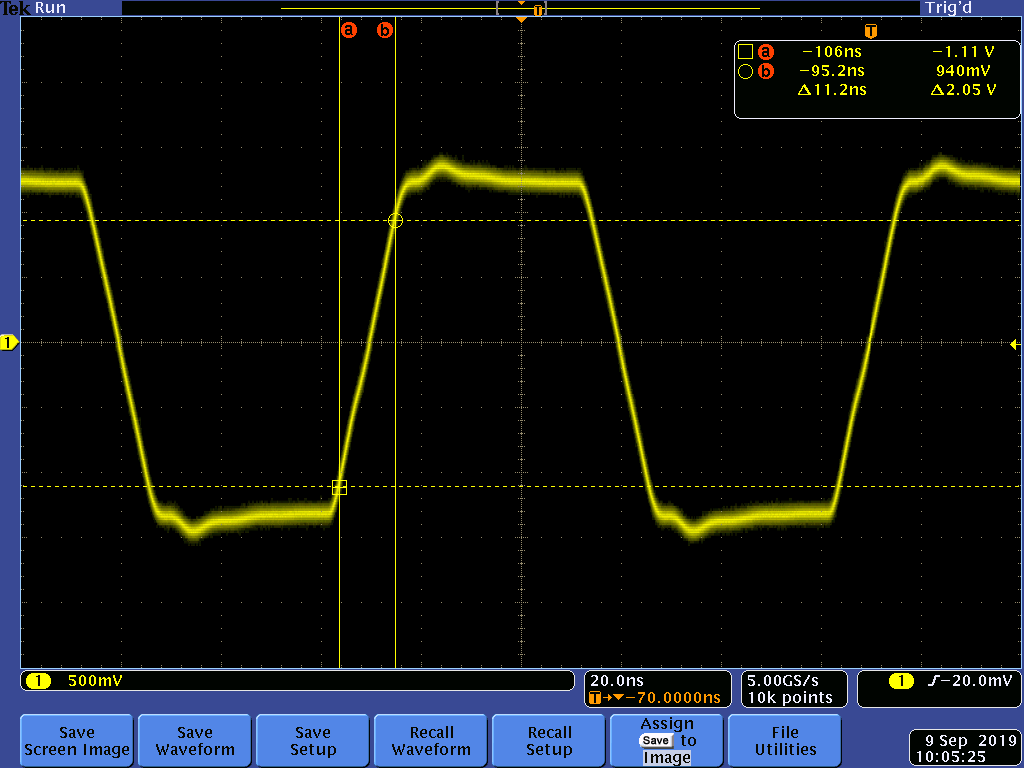
Task: Click the orange trigger arrow at graticule top
Action: click(x=521, y=20)
